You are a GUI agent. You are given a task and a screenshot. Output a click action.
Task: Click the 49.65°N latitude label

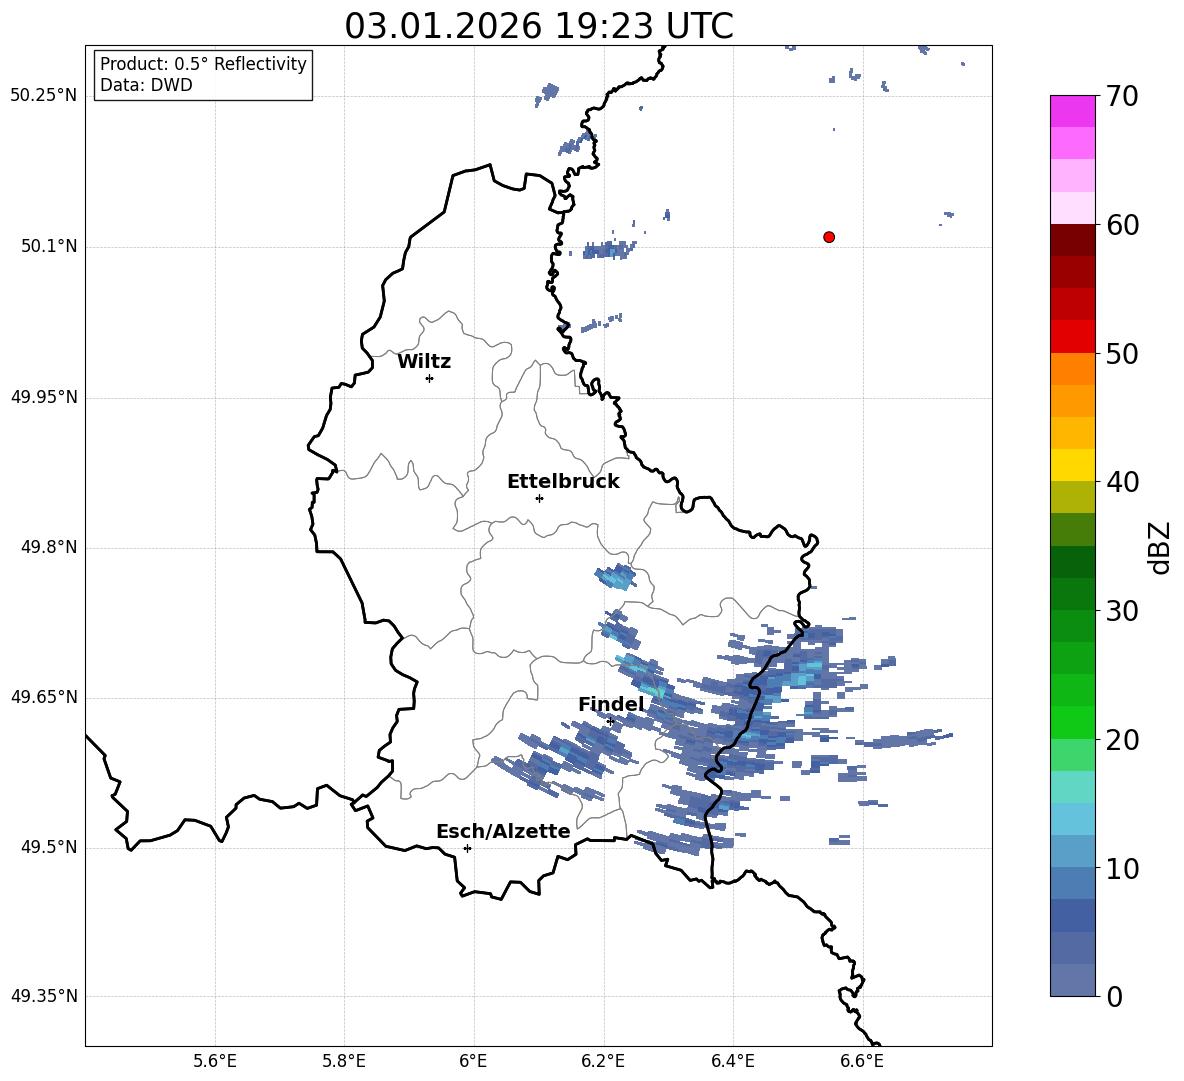tap(43, 696)
